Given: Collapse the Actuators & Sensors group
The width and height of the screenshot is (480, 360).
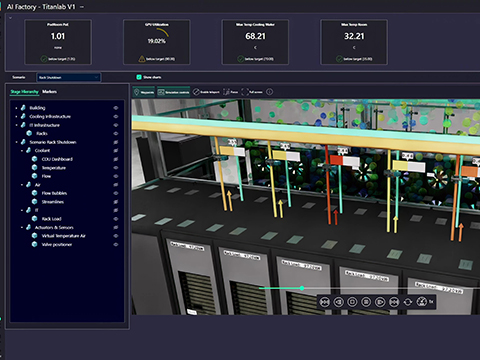Looking at the screenshot, I should [22, 227].
